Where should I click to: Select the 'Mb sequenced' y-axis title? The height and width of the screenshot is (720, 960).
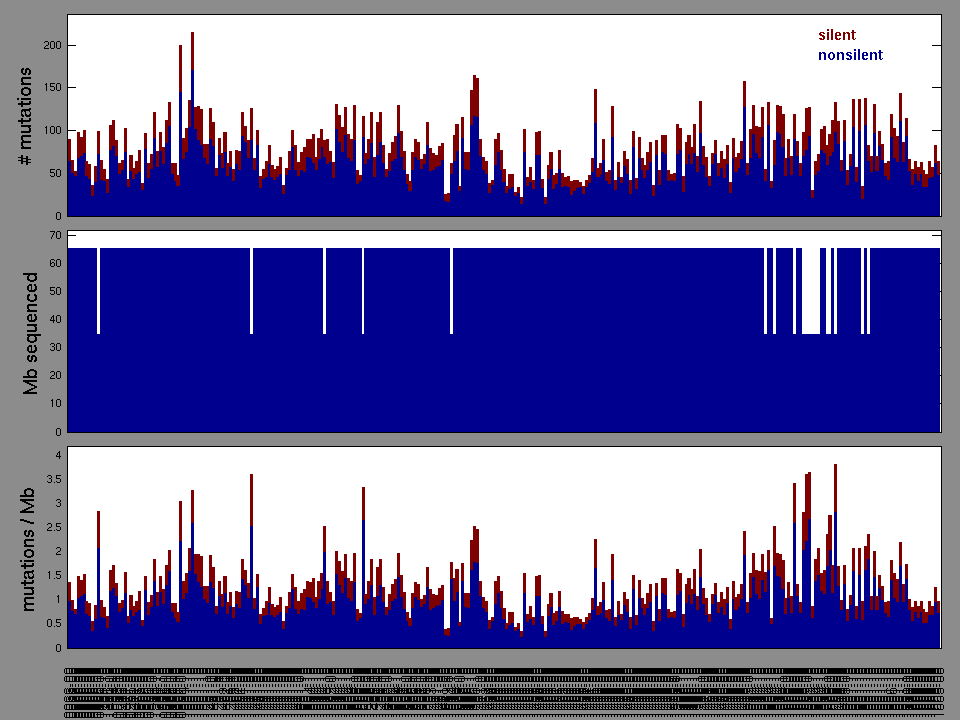pyautogui.click(x=31, y=333)
